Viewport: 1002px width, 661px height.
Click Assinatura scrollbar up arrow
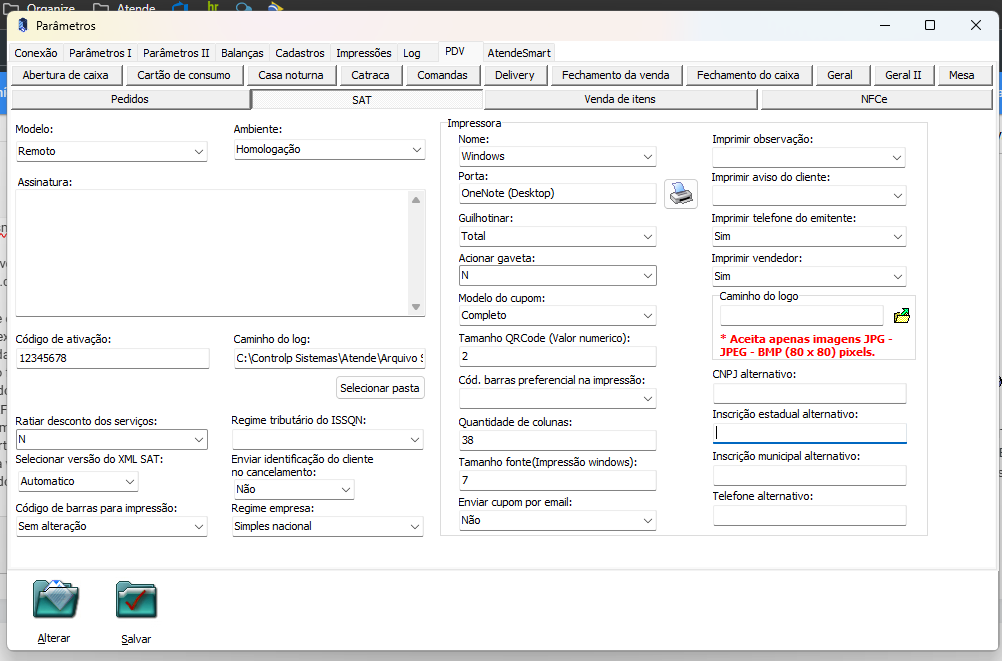click(416, 199)
